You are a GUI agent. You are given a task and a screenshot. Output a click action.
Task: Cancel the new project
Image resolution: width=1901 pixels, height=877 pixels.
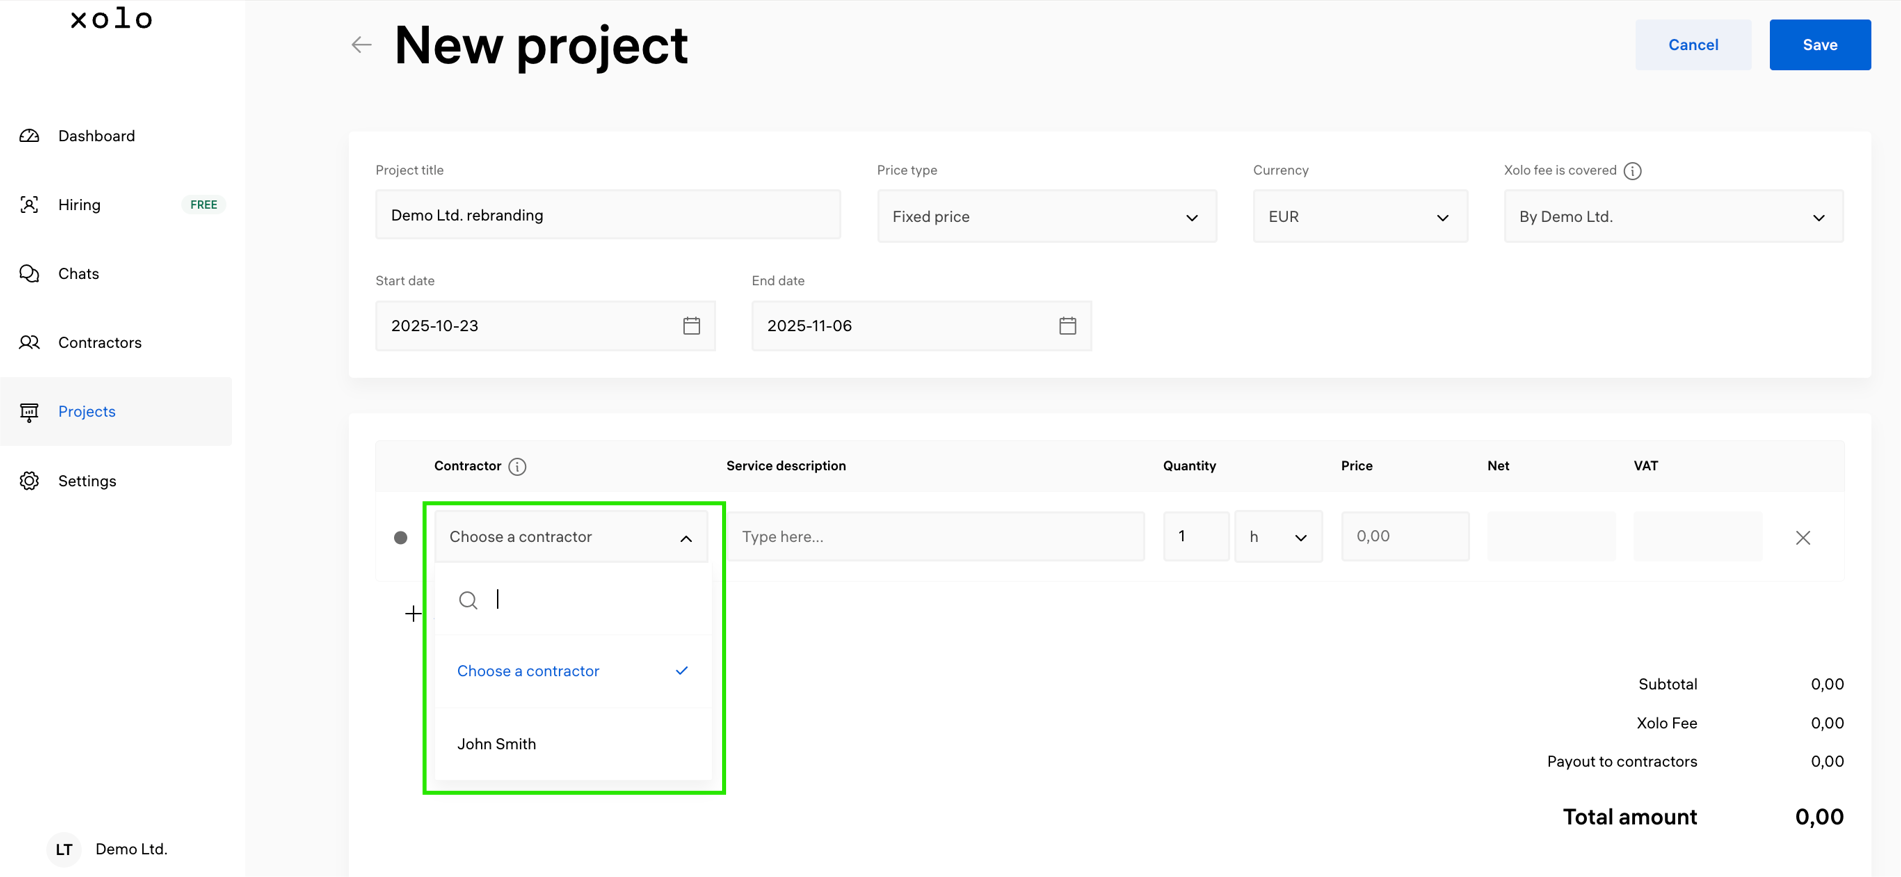pos(1692,45)
